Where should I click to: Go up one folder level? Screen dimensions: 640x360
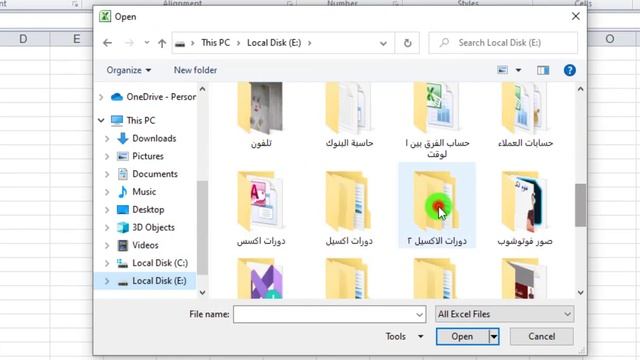(162, 43)
